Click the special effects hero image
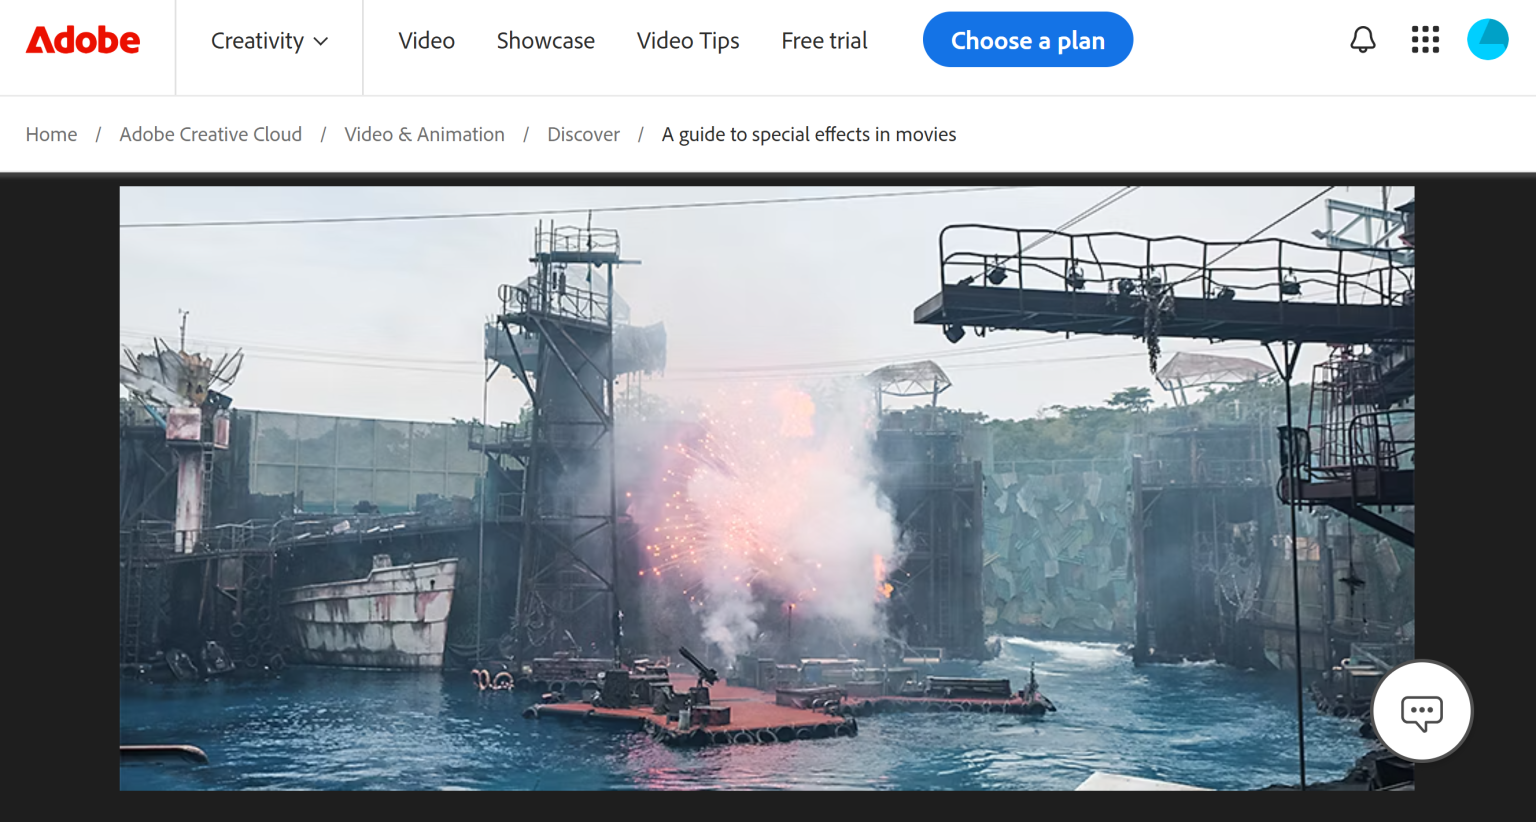This screenshot has height=822, width=1536. click(767, 489)
